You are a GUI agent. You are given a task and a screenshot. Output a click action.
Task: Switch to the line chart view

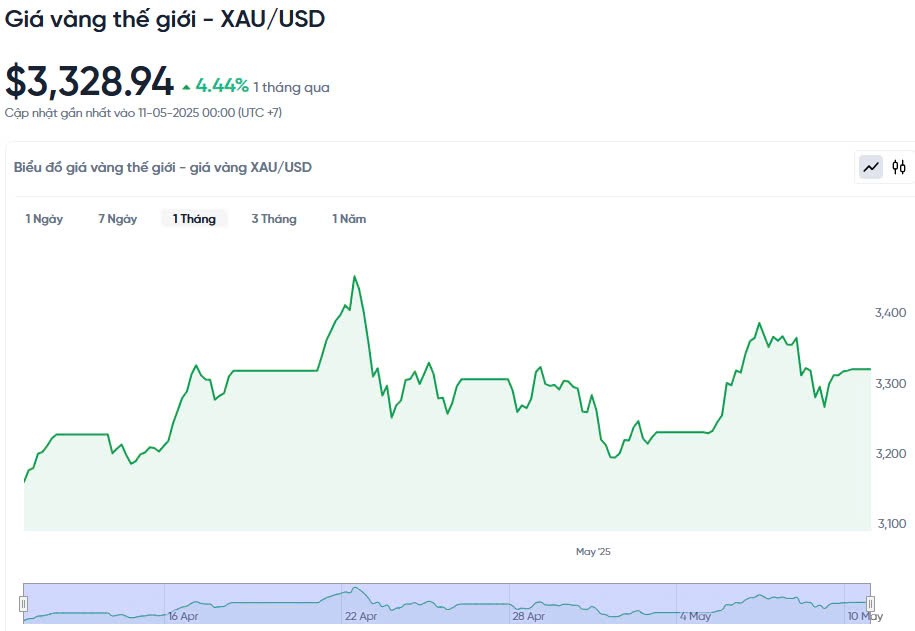coord(872,167)
